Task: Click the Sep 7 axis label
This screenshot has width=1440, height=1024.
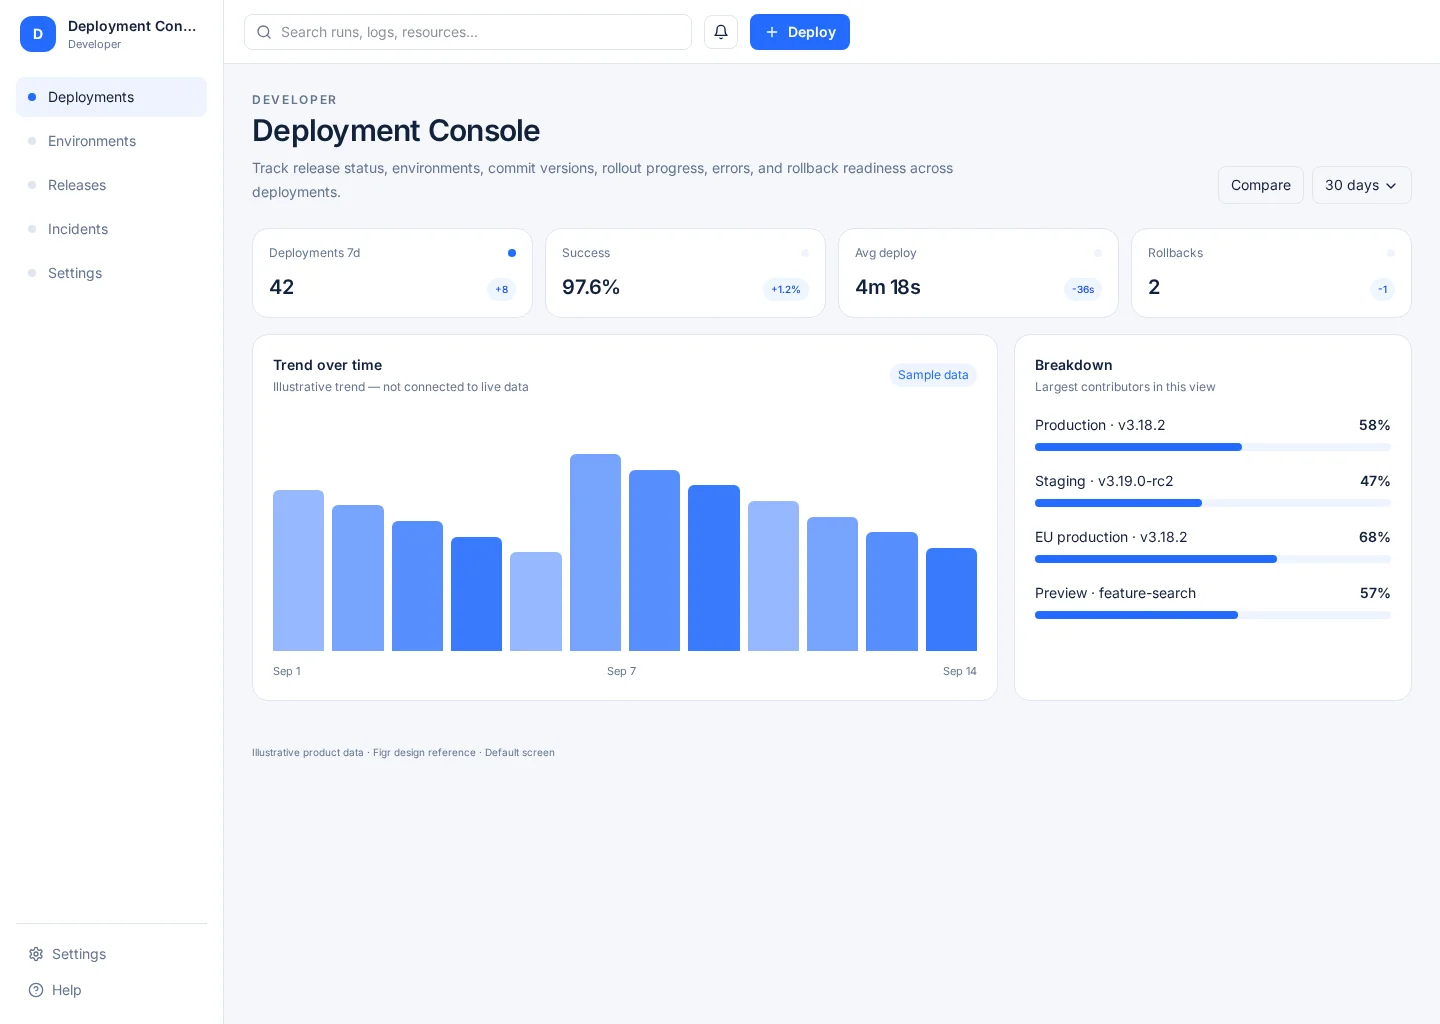Action: click(621, 671)
